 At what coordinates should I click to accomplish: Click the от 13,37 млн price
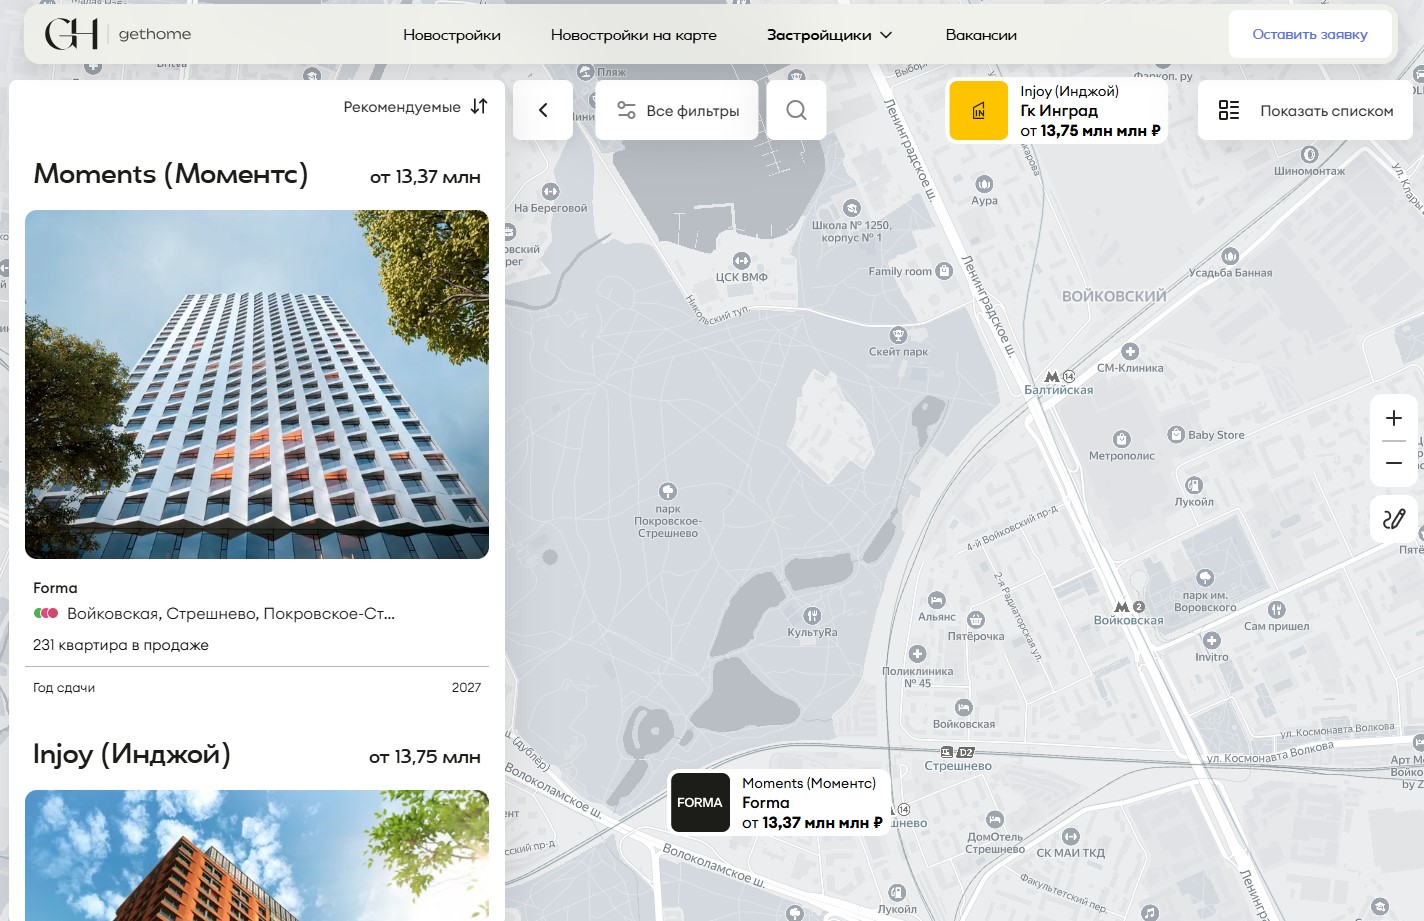(425, 177)
